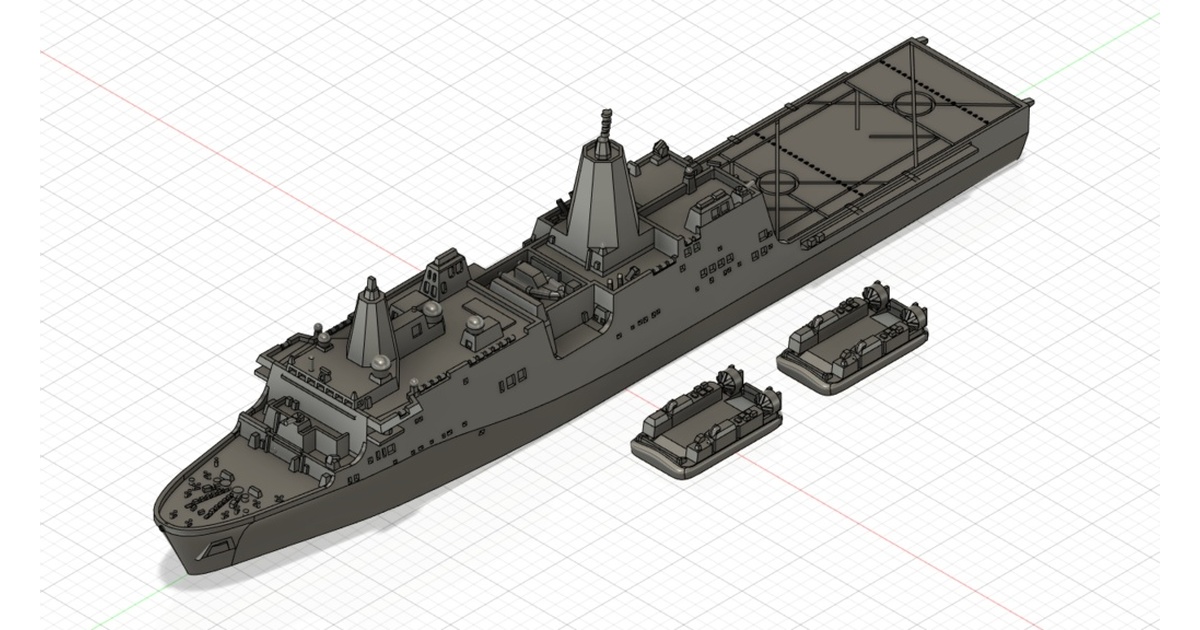
Task: Select the hovercraft nearest the ship's stern
Action: coord(851,338)
